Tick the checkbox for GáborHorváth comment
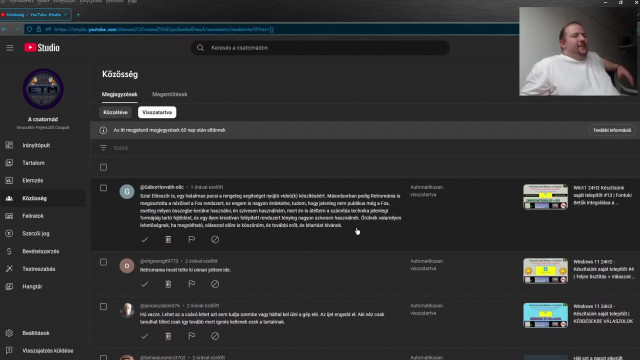Viewport: 640px width, 360px height. click(103, 188)
